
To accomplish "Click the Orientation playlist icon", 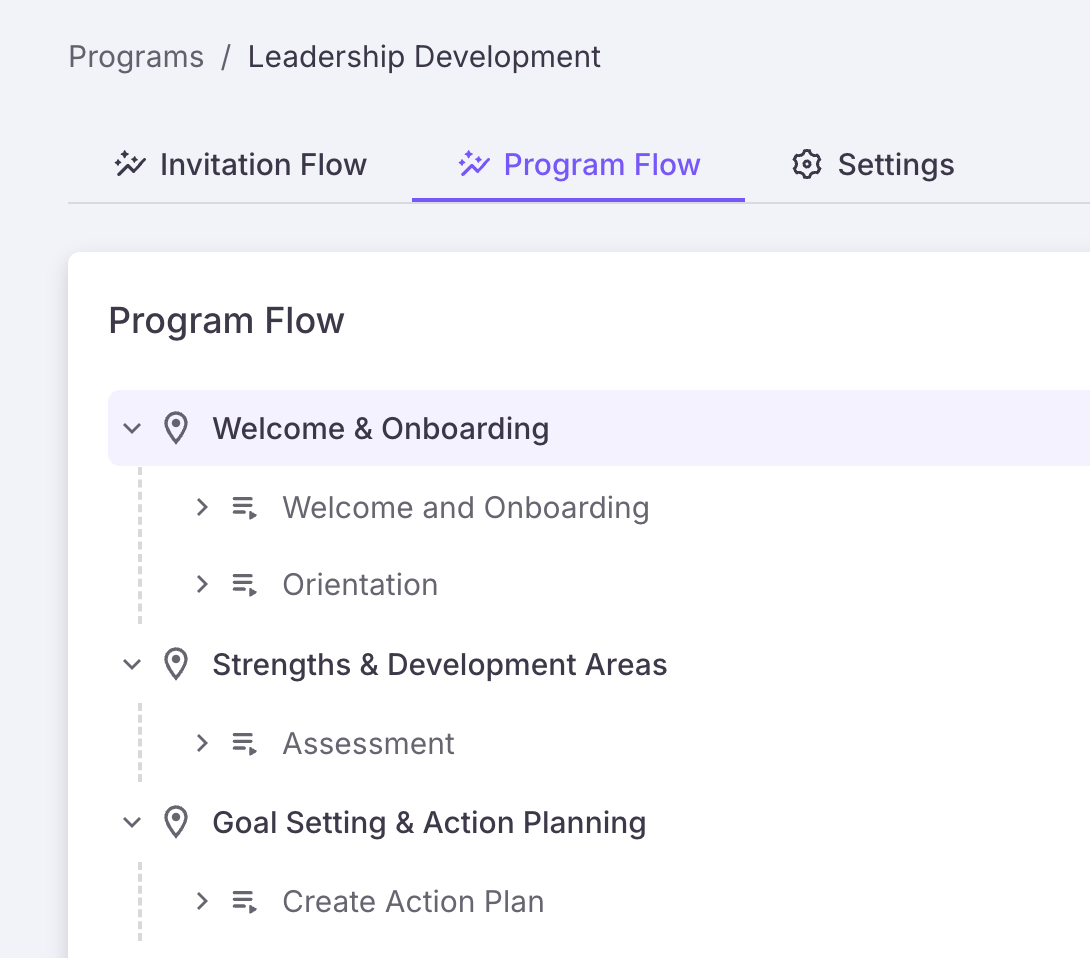I will [x=245, y=585].
